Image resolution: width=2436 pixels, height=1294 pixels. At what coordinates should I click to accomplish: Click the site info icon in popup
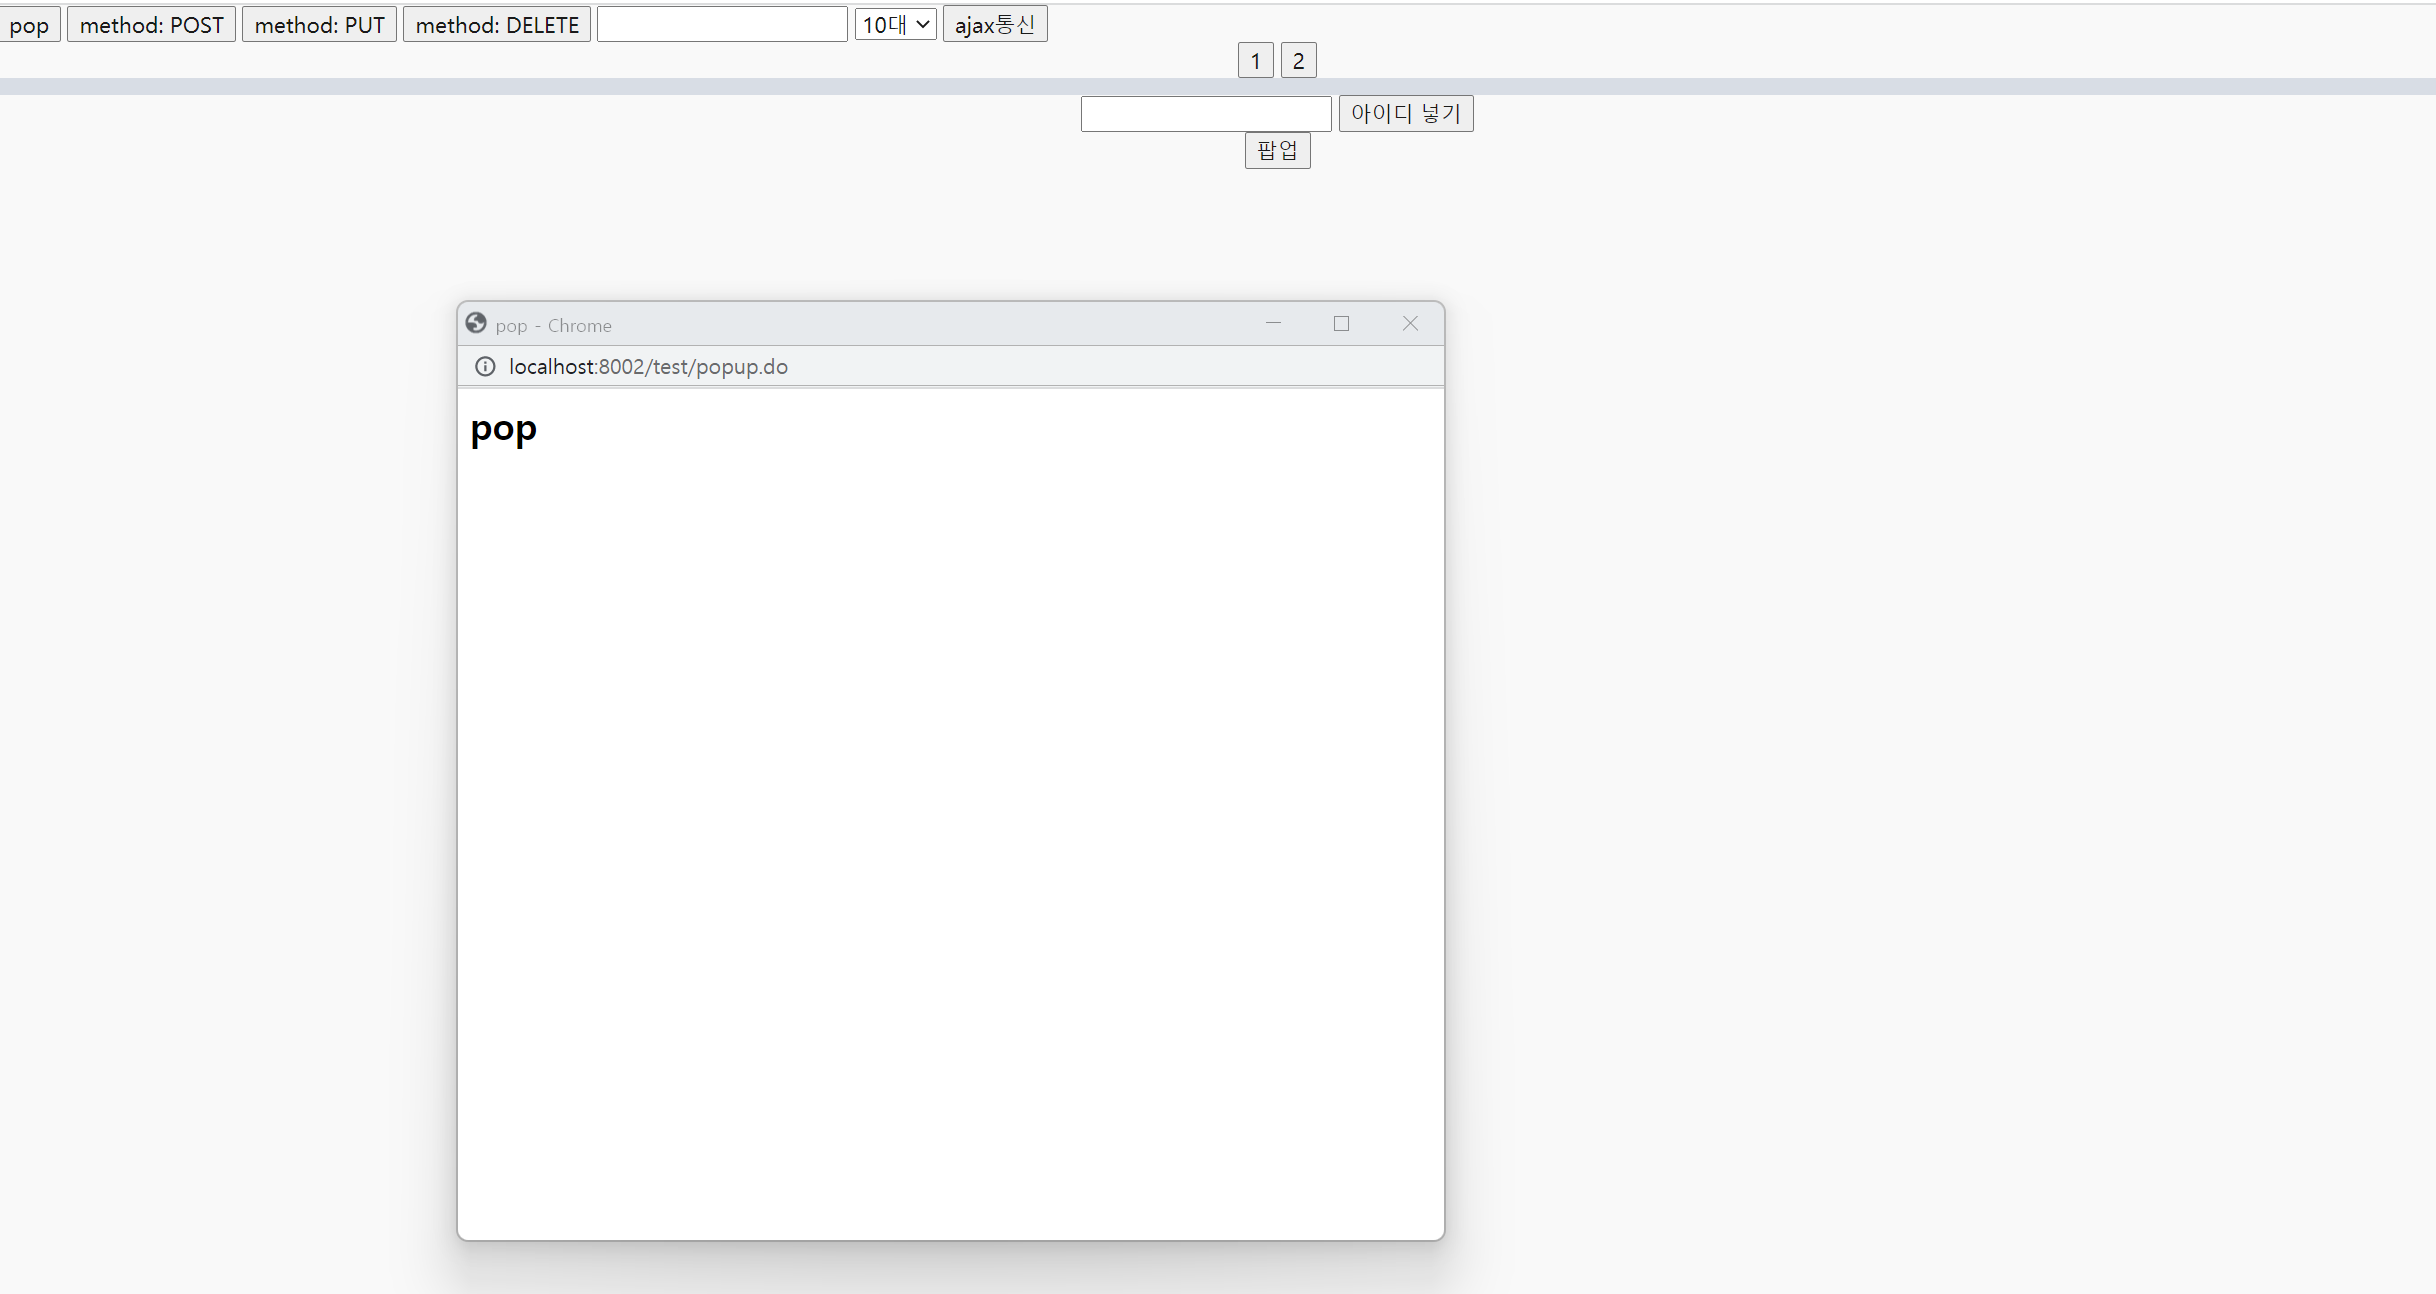point(485,367)
